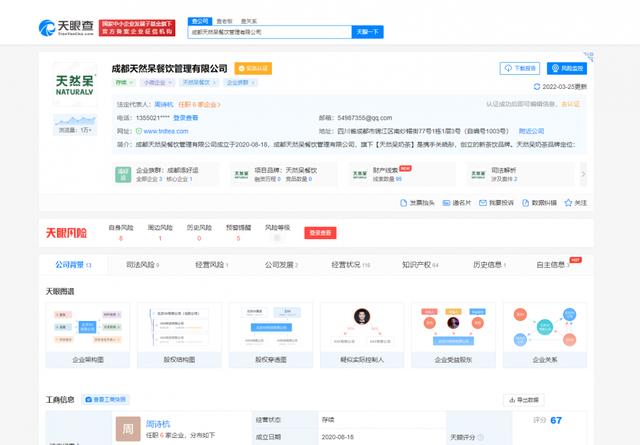Open the 项目品牌 天然呆餐饮 card

tap(284, 174)
